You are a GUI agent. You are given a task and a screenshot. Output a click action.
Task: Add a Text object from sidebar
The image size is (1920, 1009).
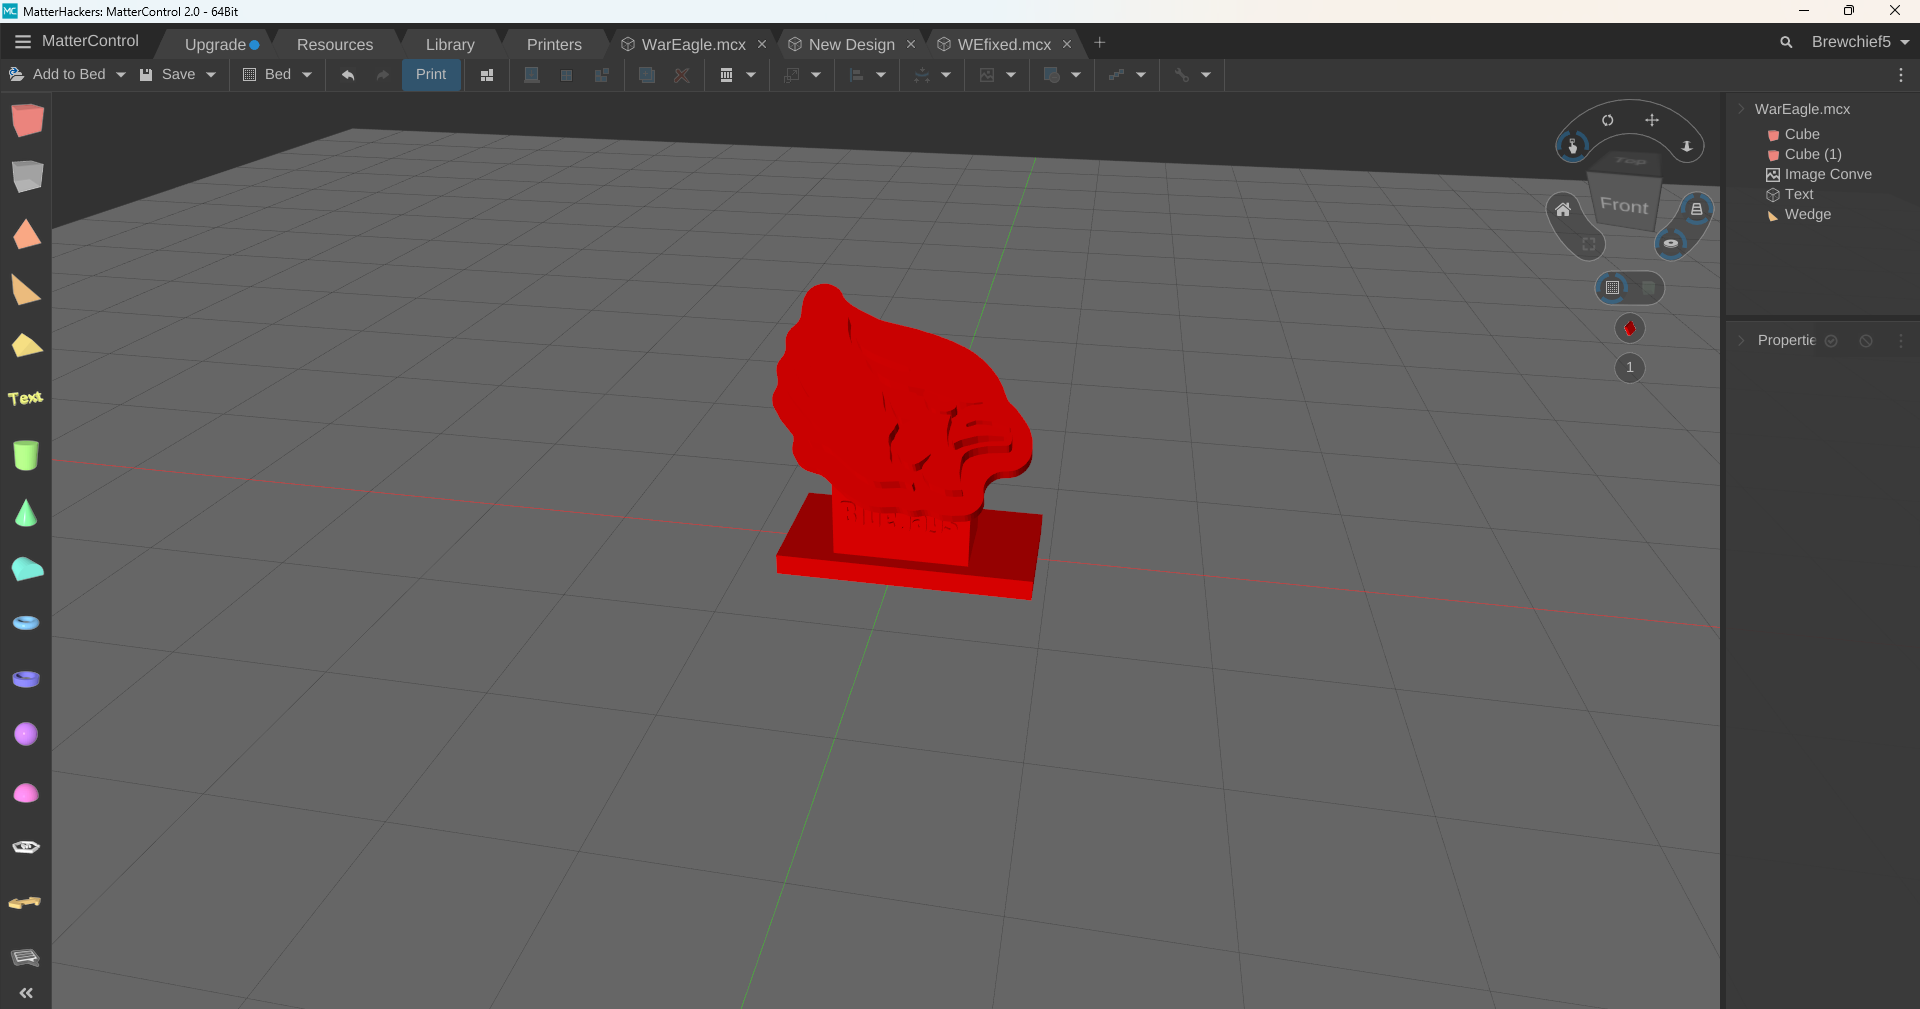tap(26, 398)
